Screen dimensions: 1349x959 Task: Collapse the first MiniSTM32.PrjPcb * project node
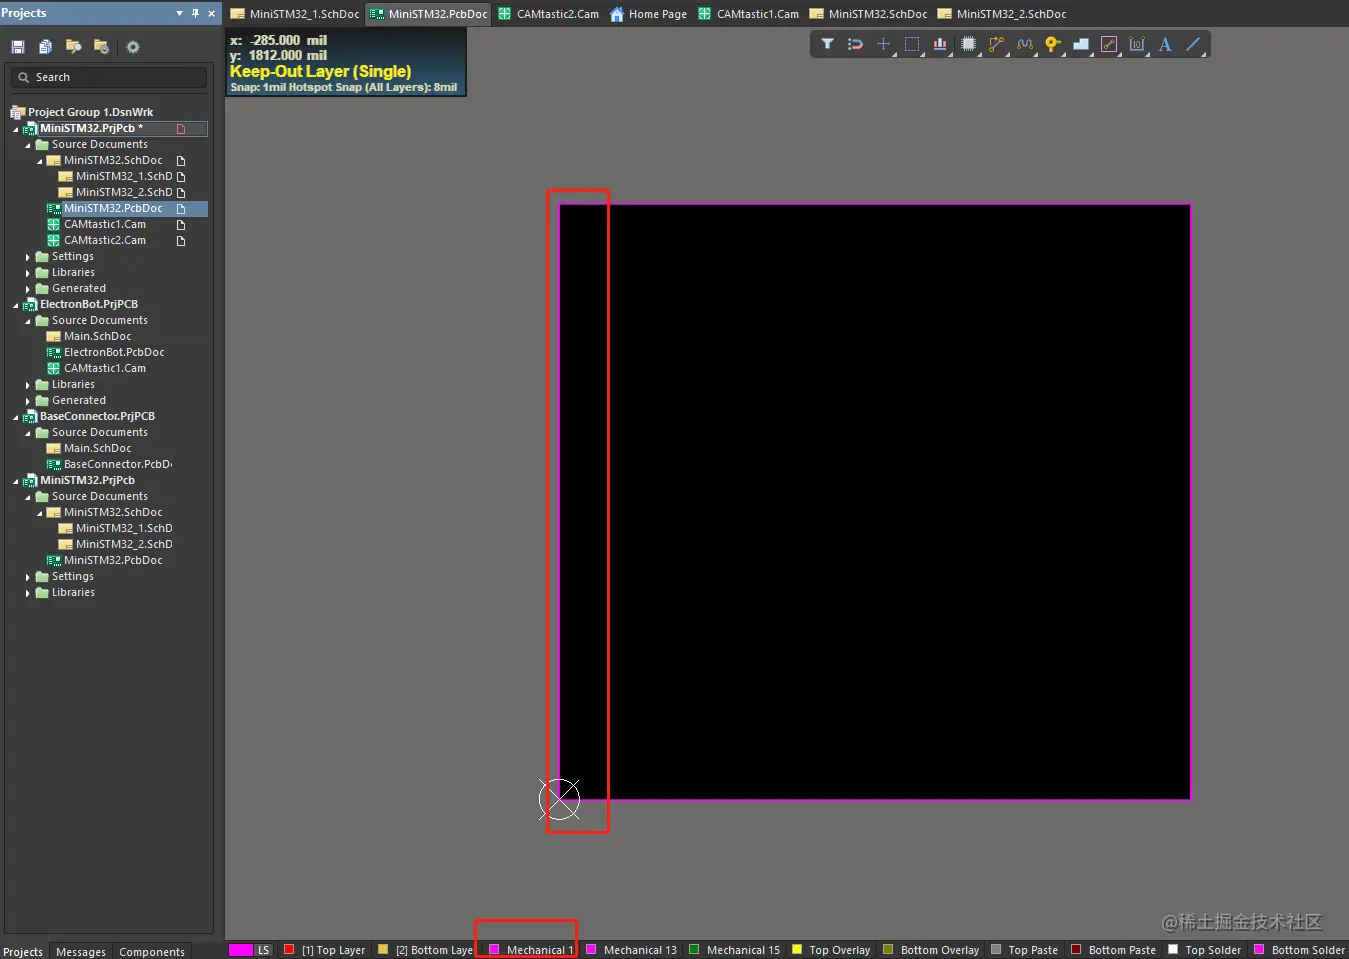pos(15,129)
